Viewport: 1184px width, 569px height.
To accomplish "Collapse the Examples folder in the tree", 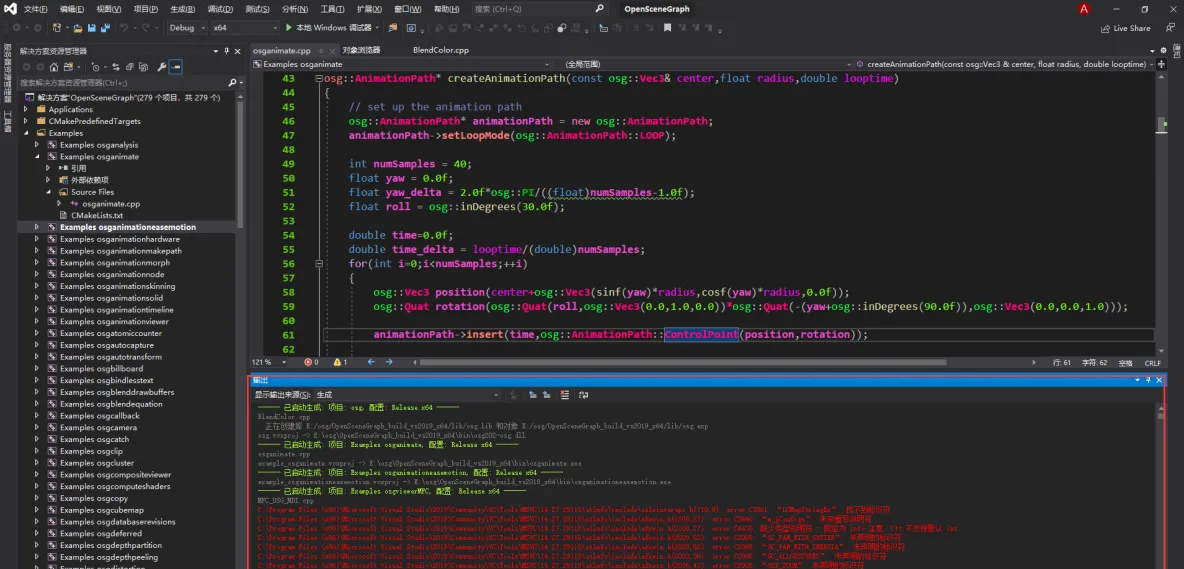I will (26, 133).
